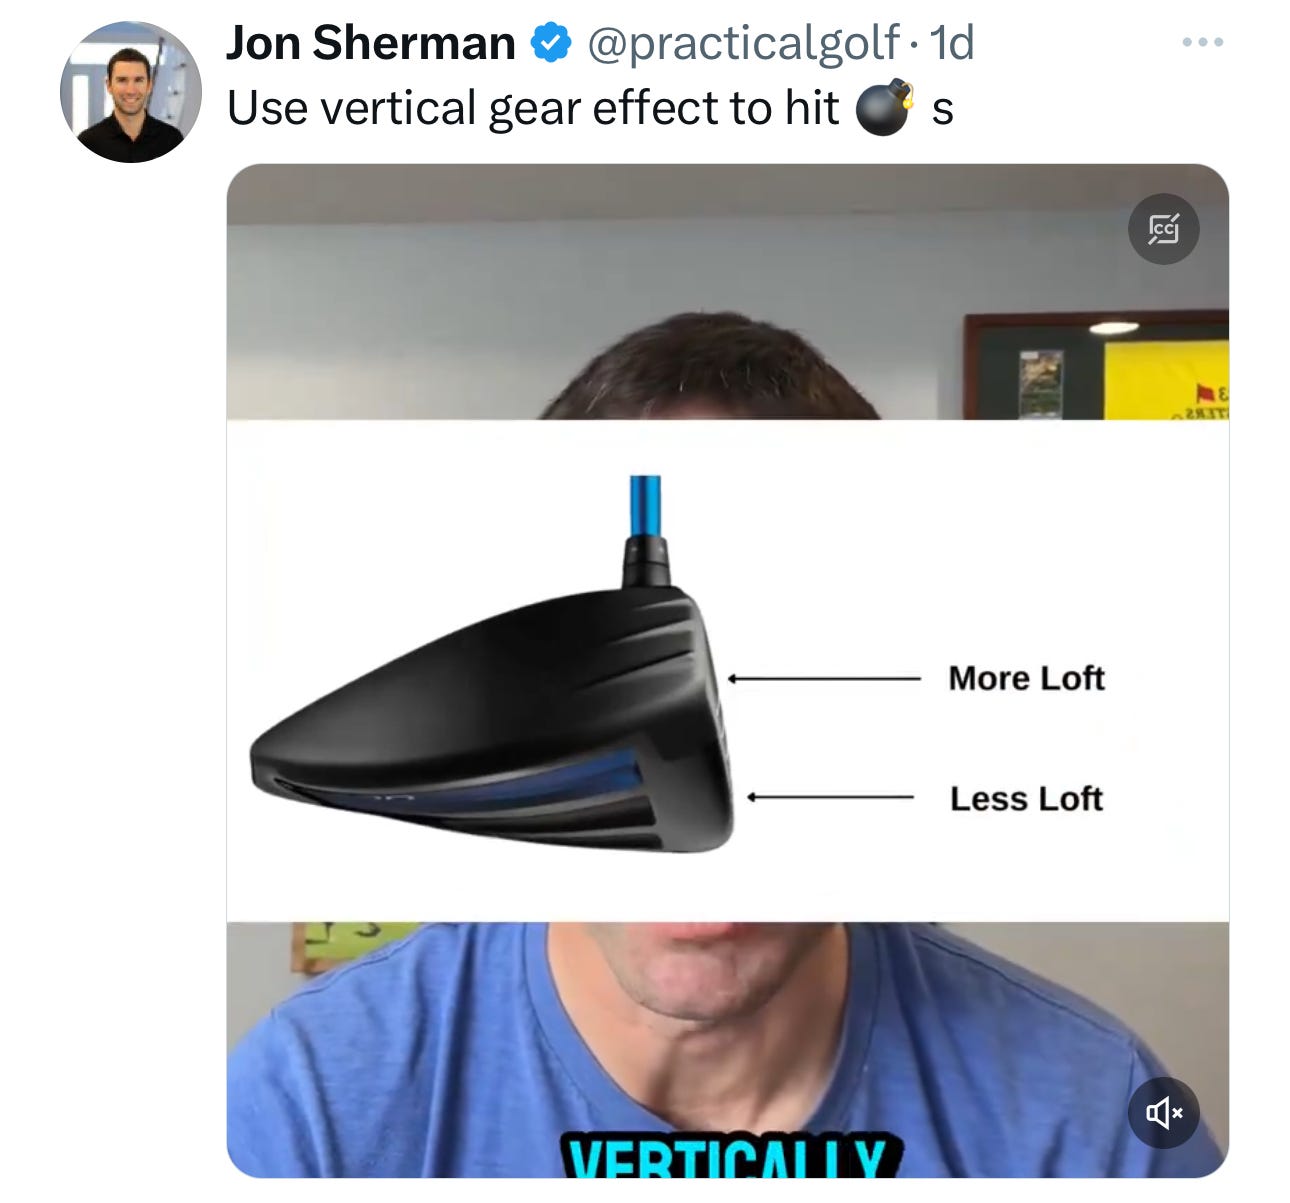Image resolution: width=1290 pixels, height=1203 pixels.
Task: Toggle closed captions on the video
Action: click(x=1163, y=229)
